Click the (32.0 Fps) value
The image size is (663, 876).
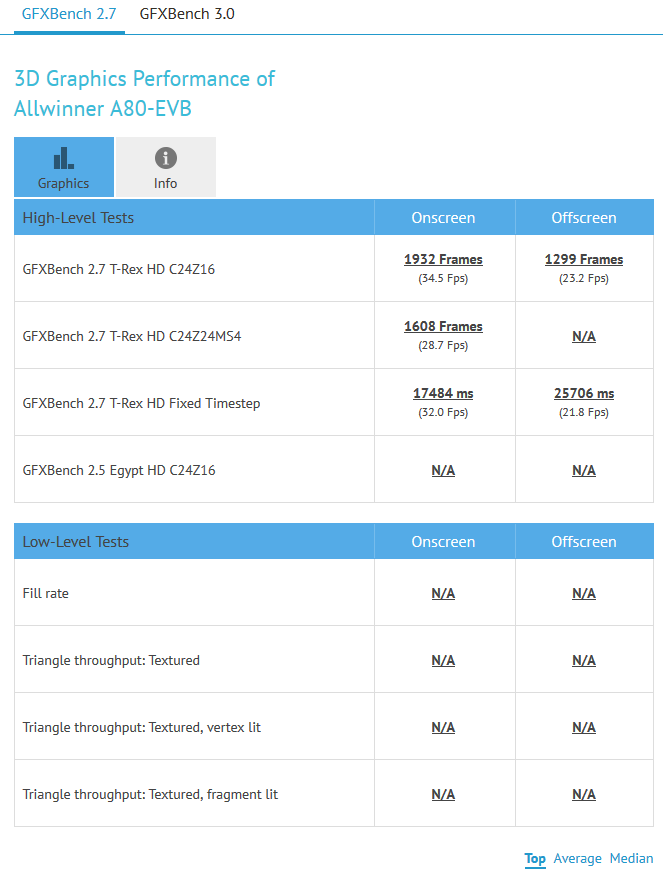point(443,412)
